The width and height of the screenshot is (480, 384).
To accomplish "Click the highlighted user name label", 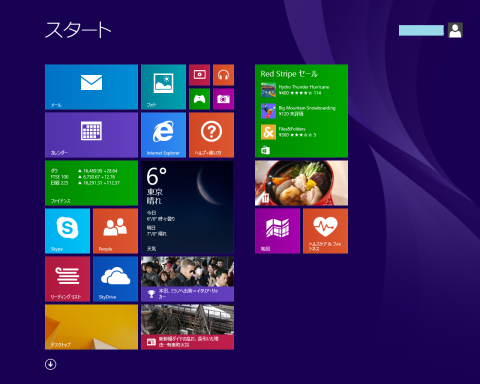I will pos(421,30).
